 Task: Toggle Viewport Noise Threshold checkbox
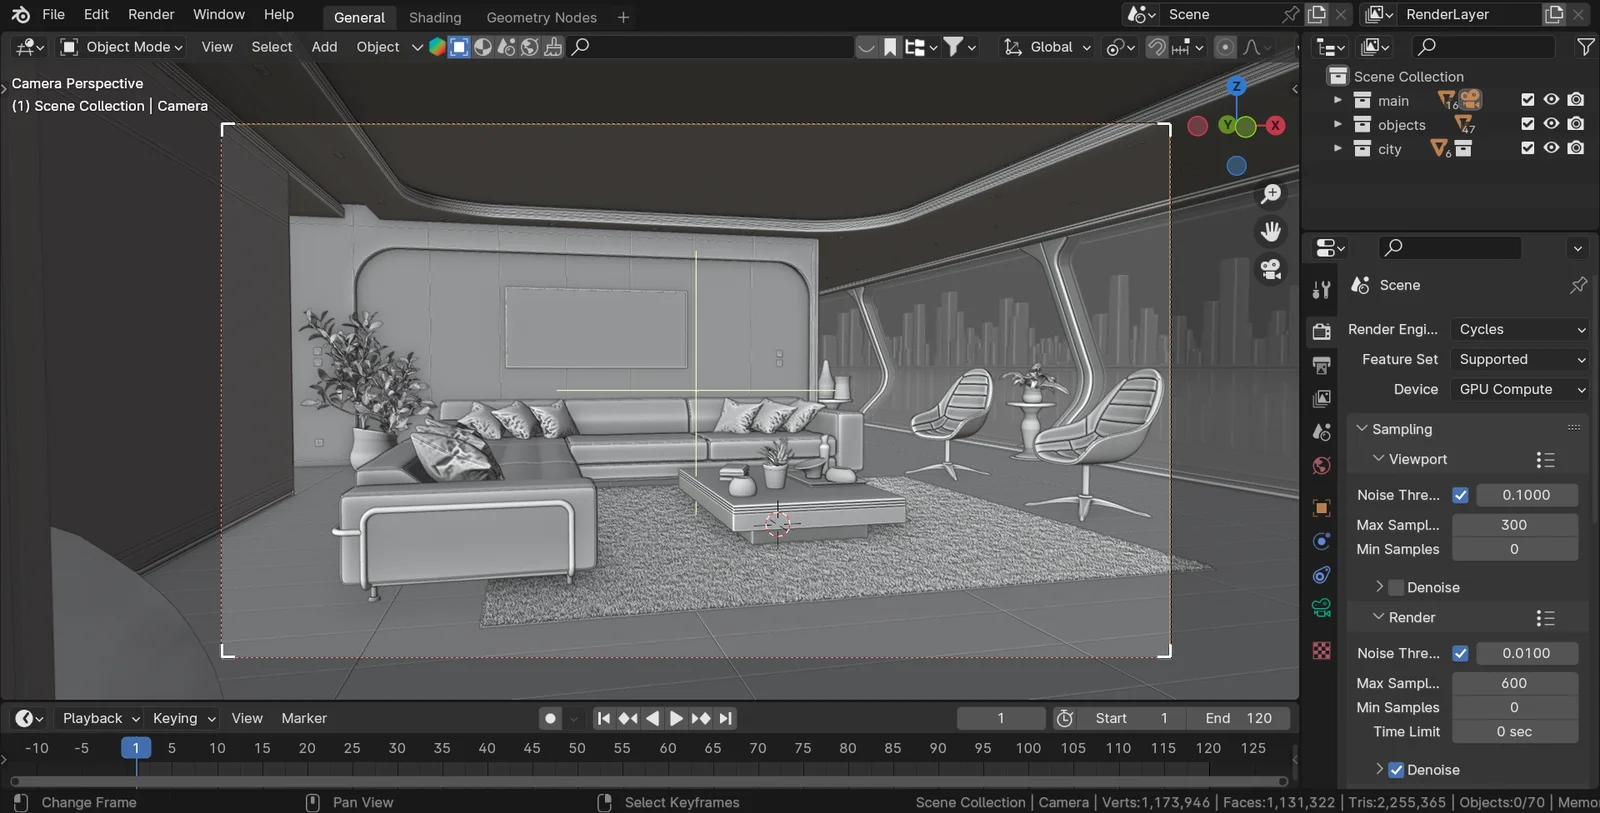[1460, 495]
